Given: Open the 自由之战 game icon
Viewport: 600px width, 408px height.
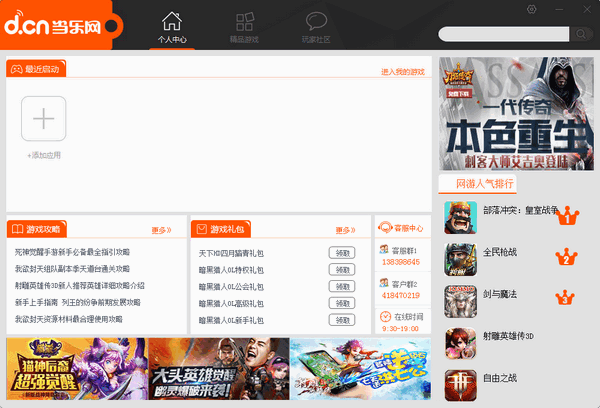Looking at the screenshot, I should 460,385.
